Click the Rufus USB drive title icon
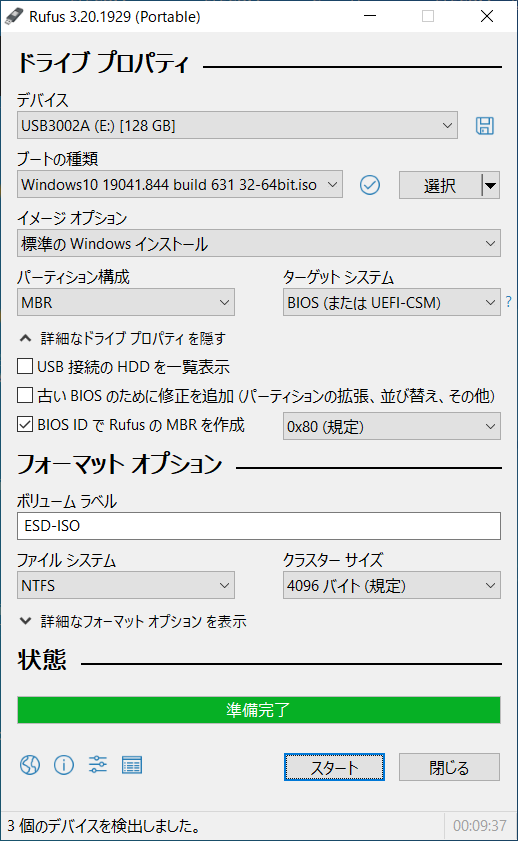518x841 pixels. [14, 17]
